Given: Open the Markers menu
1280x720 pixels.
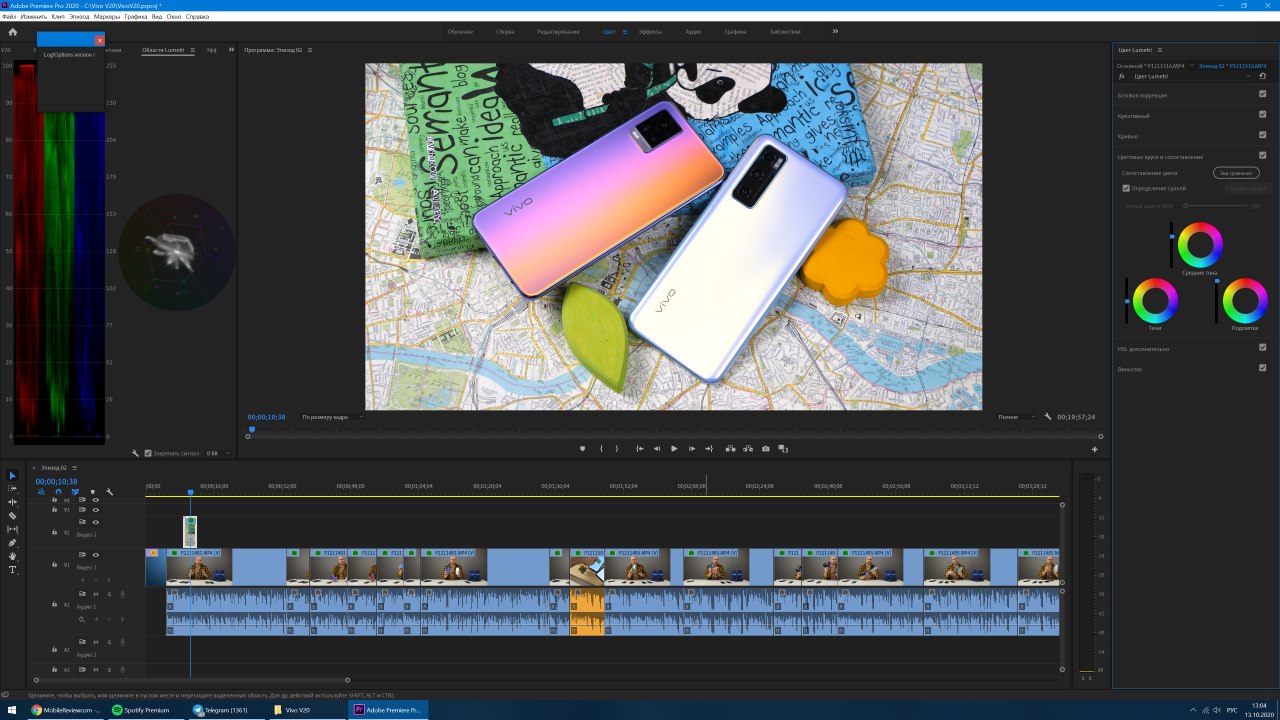Looking at the screenshot, I should click(x=107, y=17).
